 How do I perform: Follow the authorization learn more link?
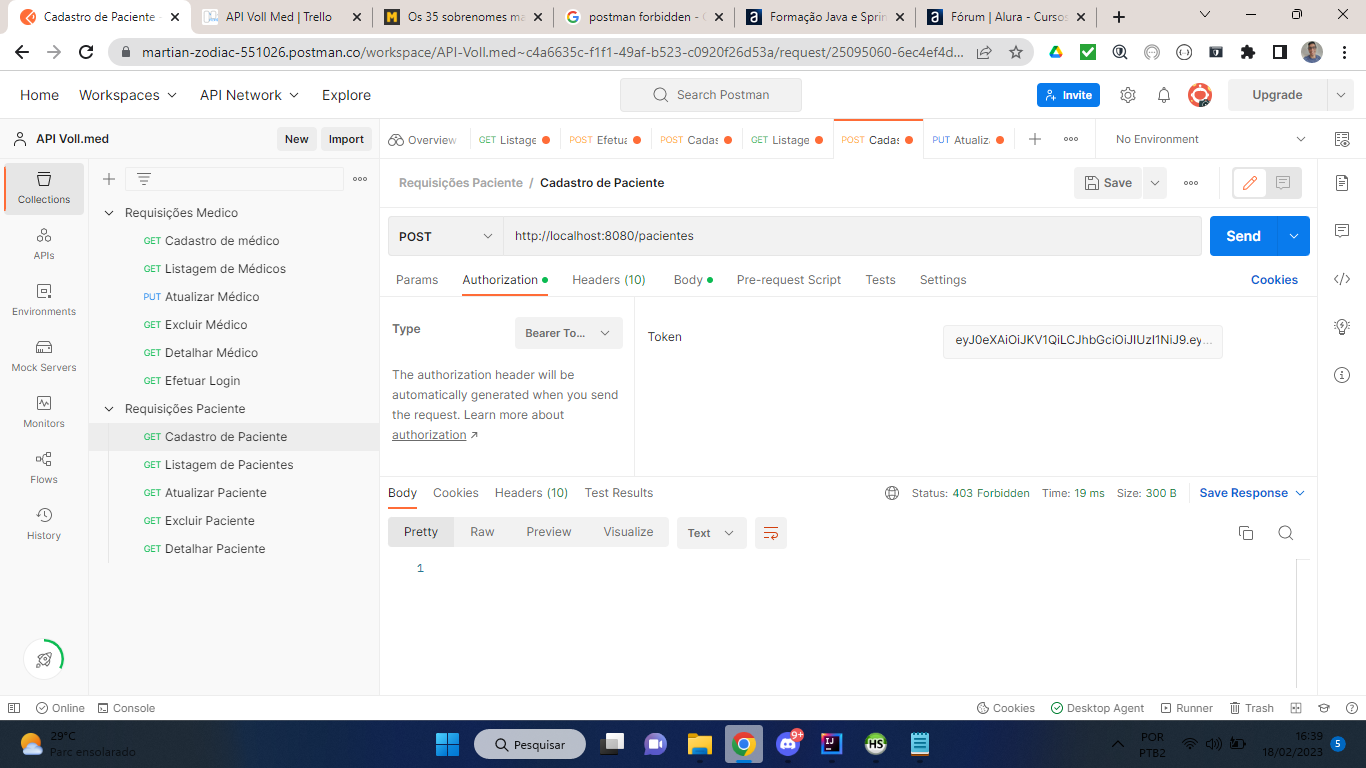point(429,435)
